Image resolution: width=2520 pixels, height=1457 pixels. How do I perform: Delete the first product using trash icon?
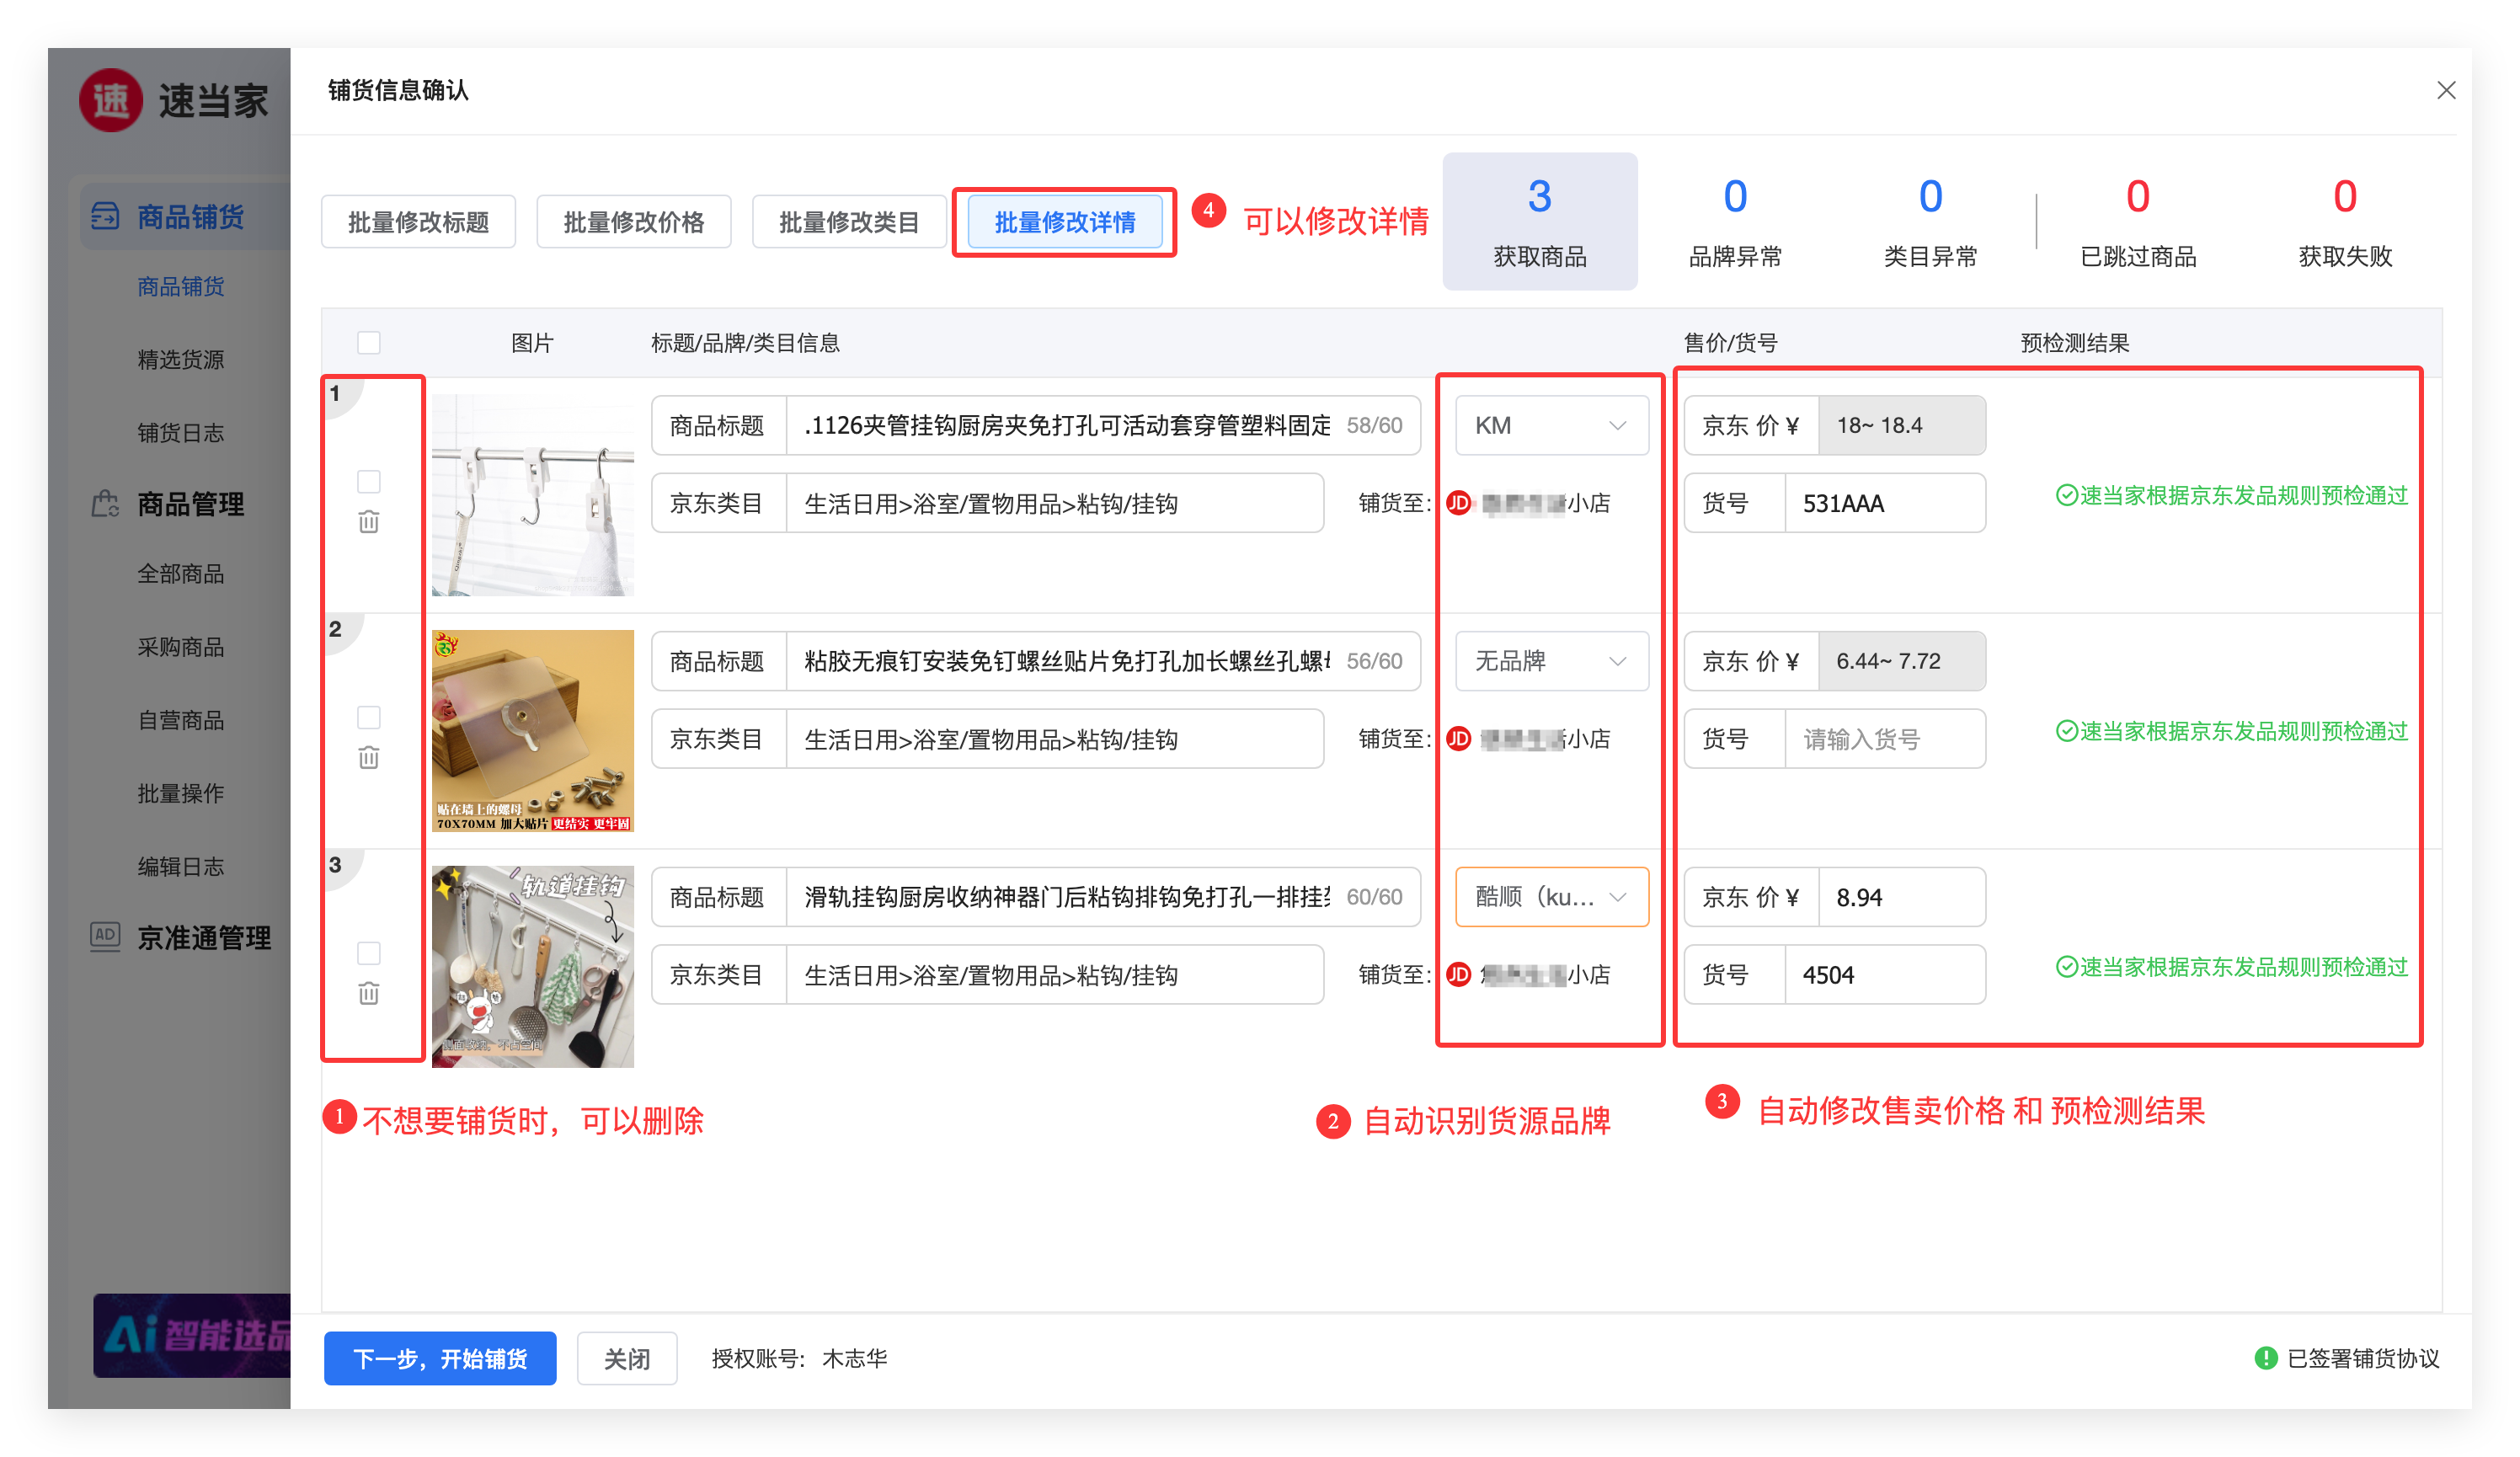[x=368, y=521]
